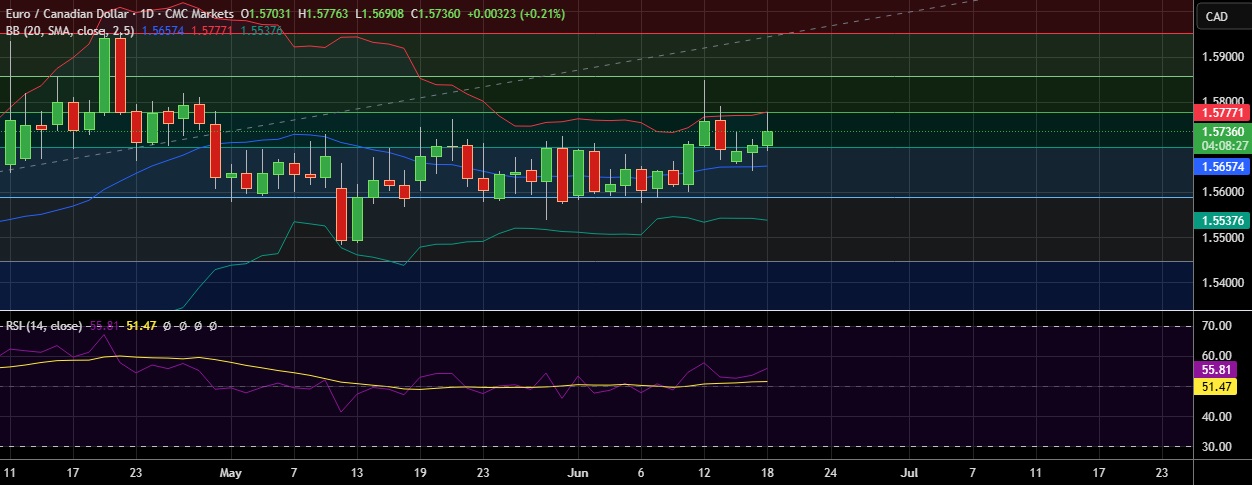Image resolution: width=1252 pixels, height=485 pixels.
Task: Click 1.54000 on the price scale
Action: click(x=1223, y=283)
